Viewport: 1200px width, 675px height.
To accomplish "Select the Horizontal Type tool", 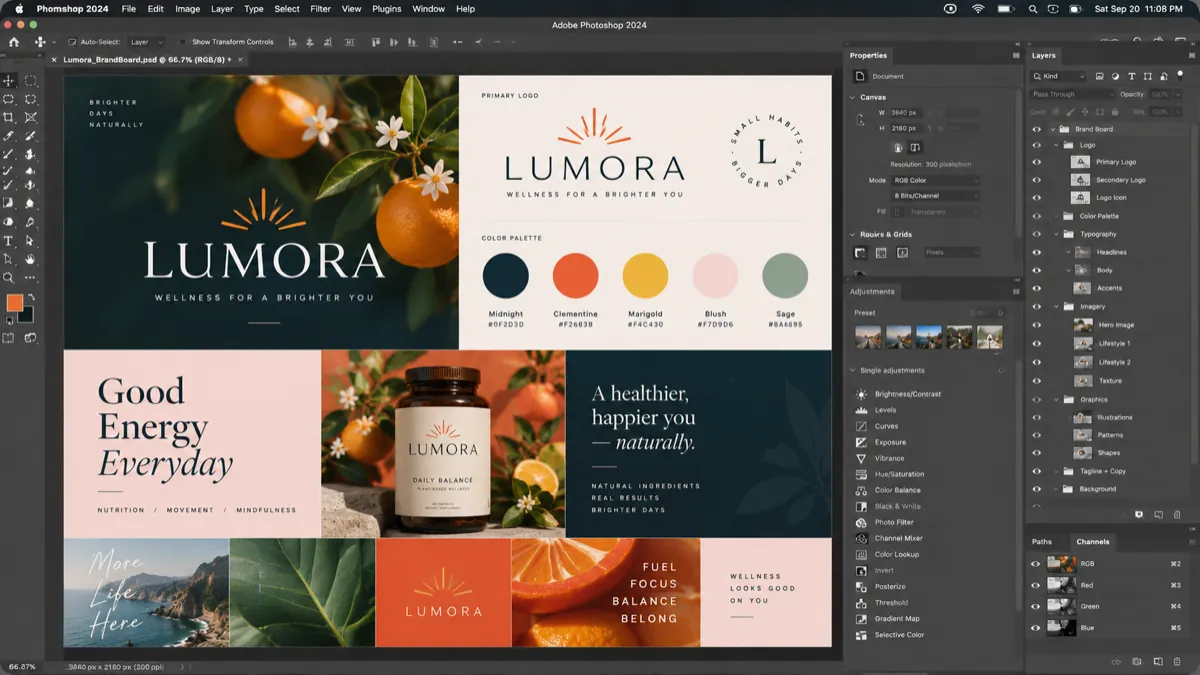I will (9, 241).
